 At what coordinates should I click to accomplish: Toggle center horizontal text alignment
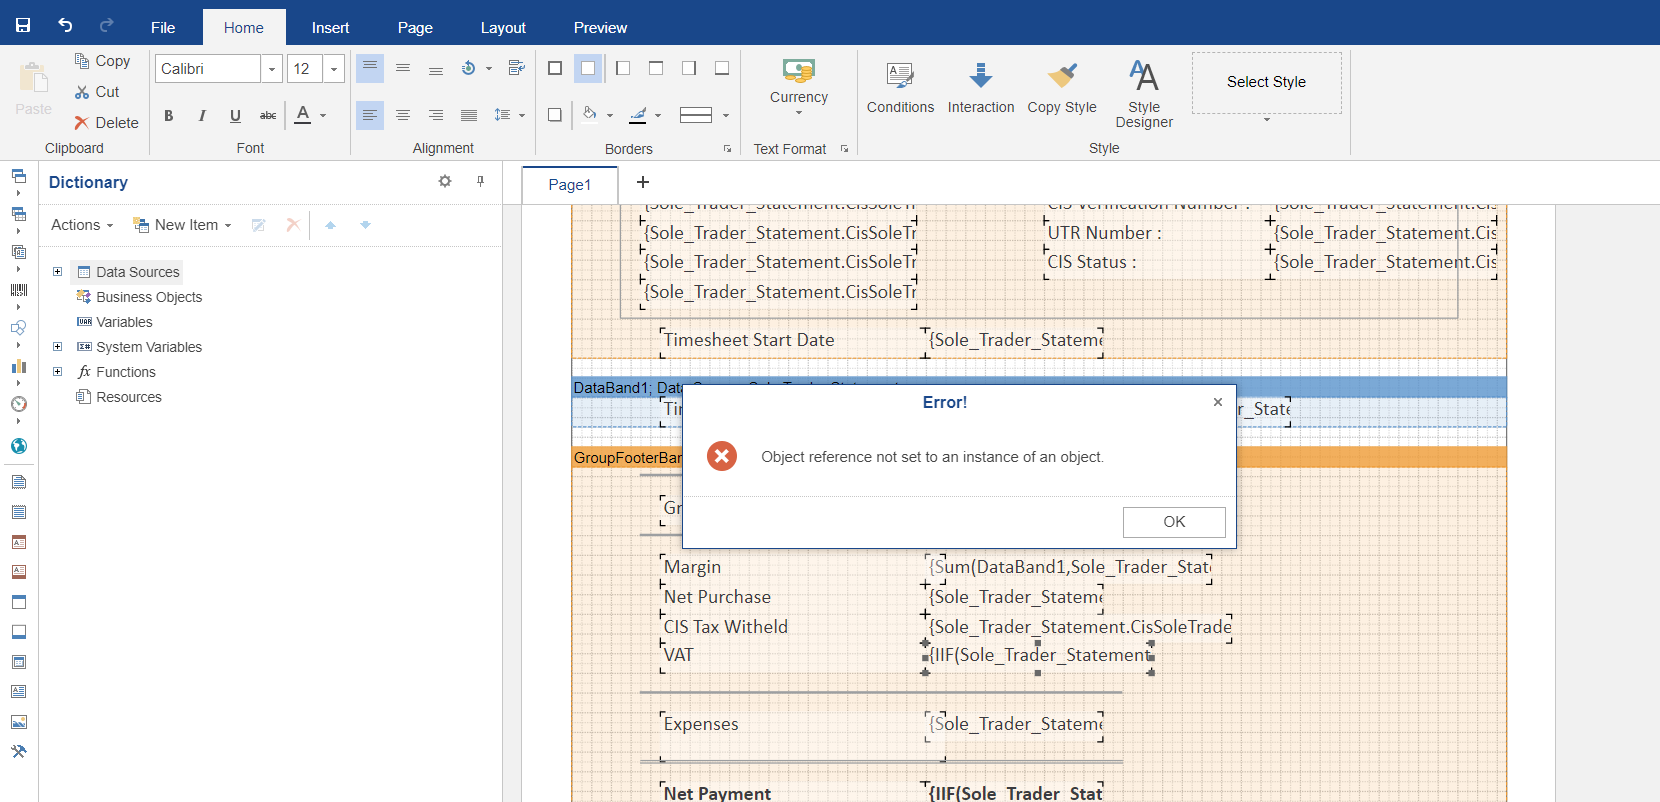tap(403, 115)
